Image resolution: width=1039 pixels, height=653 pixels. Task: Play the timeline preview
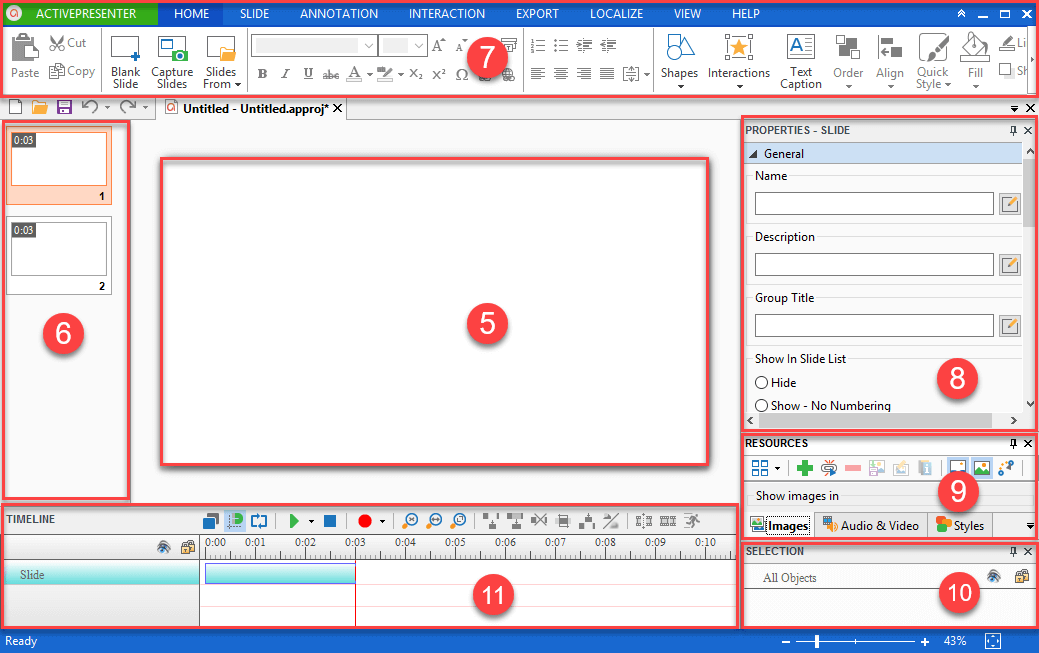(x=295, y=521)
